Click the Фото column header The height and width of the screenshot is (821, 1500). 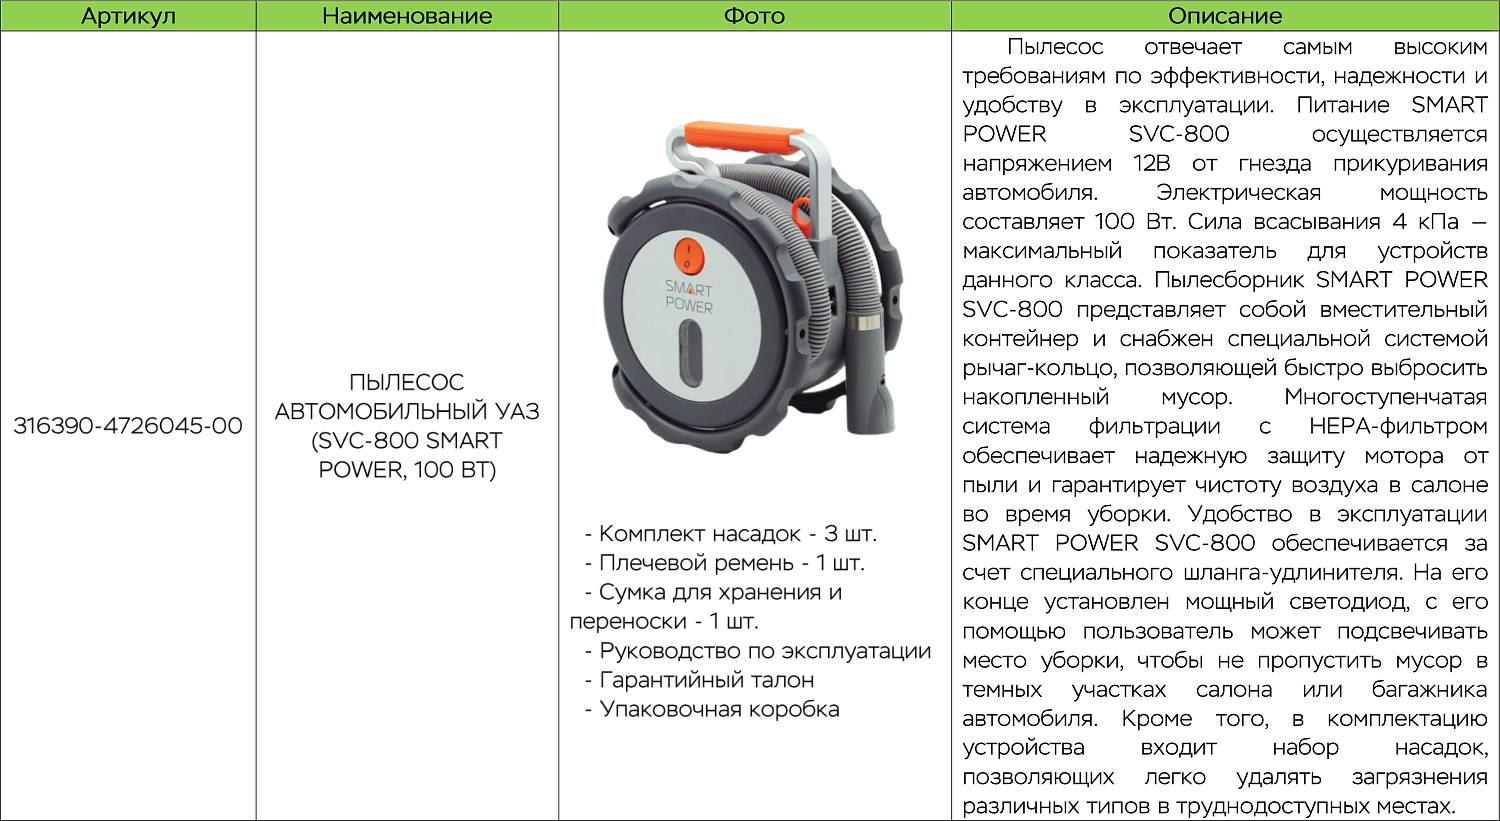click(x=754, y=16)
